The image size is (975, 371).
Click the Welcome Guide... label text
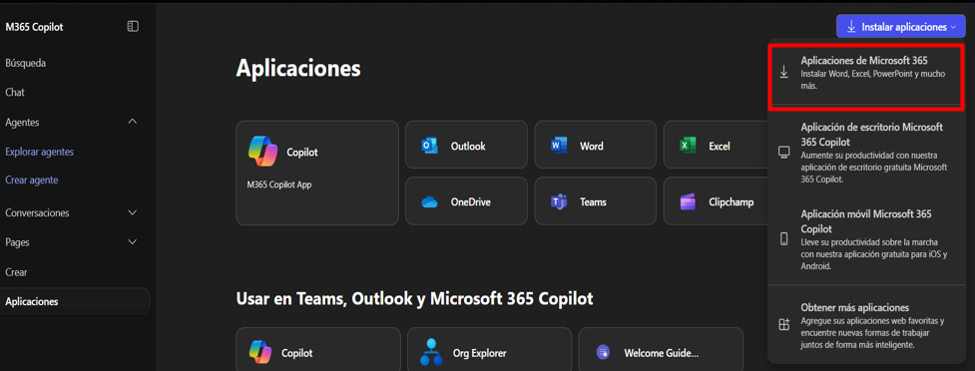(662, 353)
